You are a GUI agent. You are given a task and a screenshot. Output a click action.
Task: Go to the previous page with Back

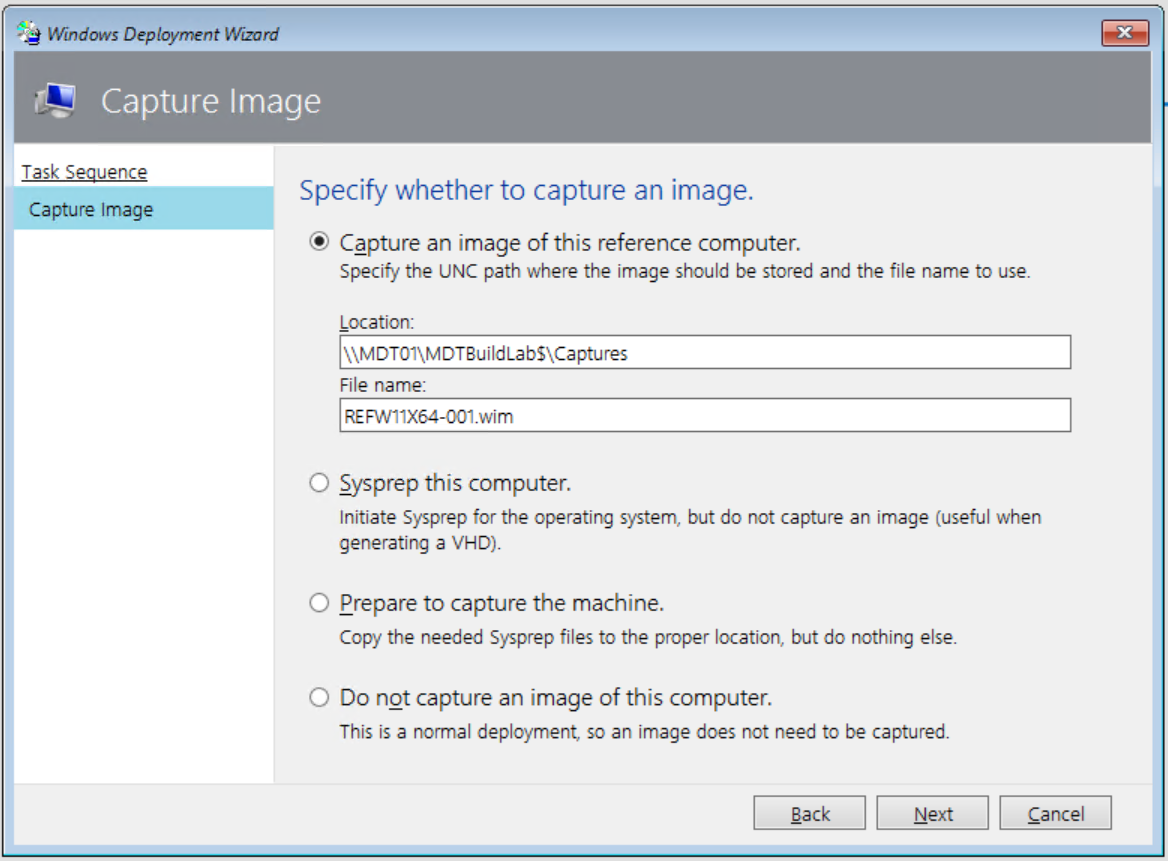coord(809,814)
